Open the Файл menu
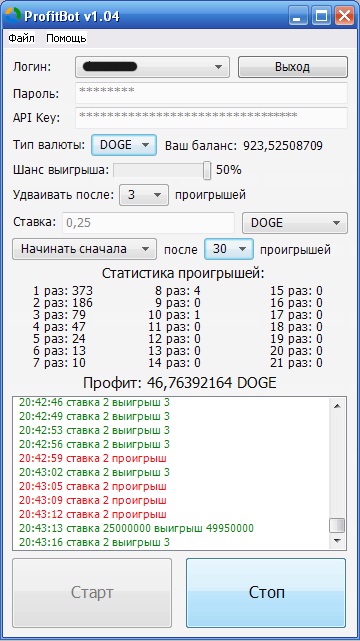The width and height of the screenshot is (360, 641). (22, 38)
